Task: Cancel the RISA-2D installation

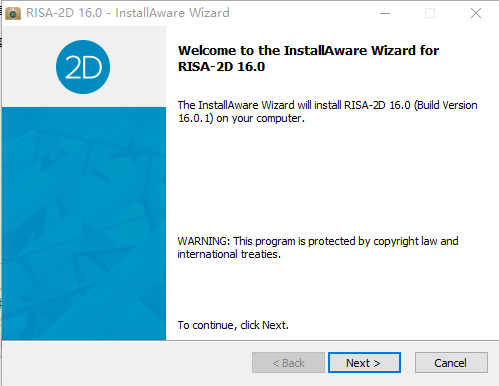Action: (x=451, y=363)
